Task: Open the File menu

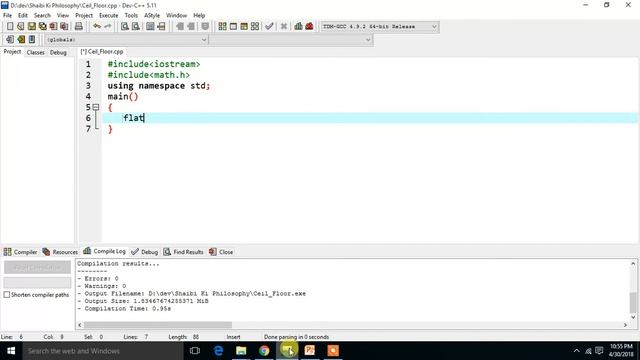Action: point(7,16)
